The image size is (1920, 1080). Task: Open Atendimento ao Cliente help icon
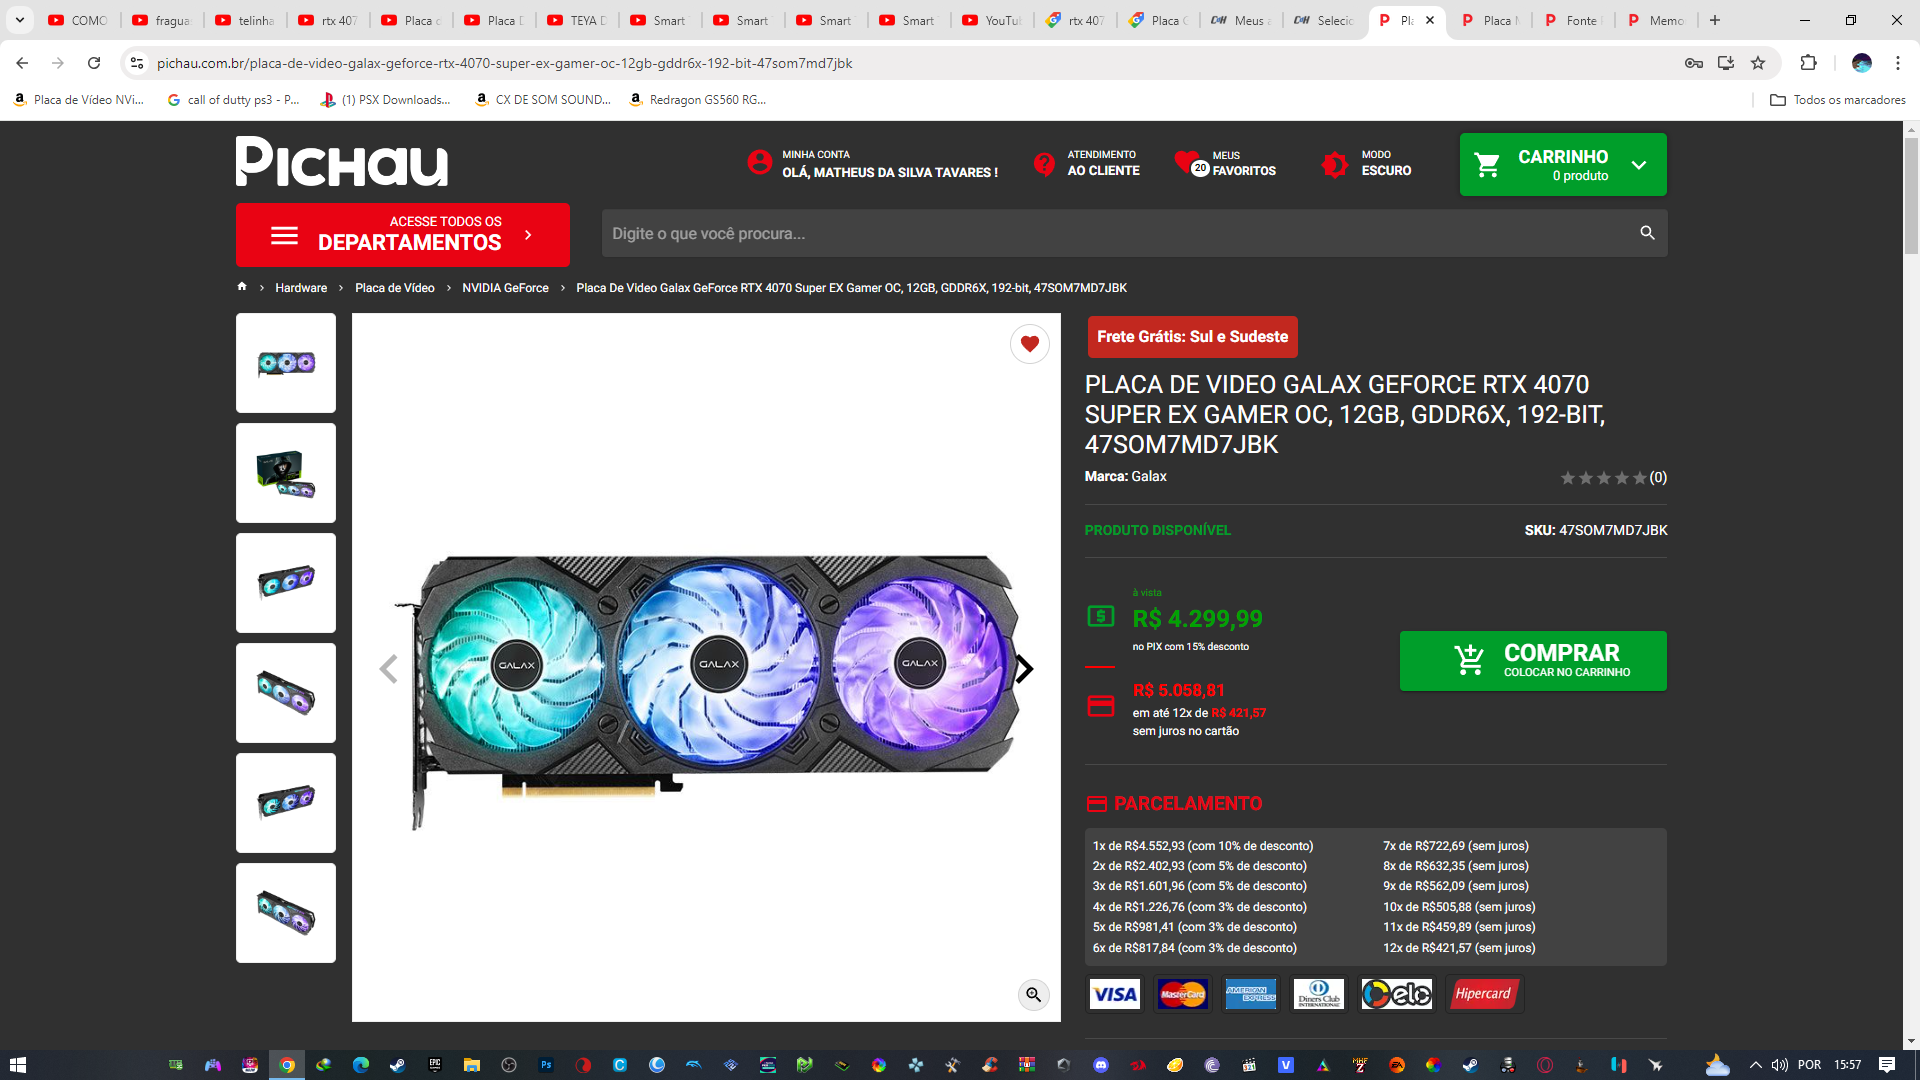tap(1044, 164)
